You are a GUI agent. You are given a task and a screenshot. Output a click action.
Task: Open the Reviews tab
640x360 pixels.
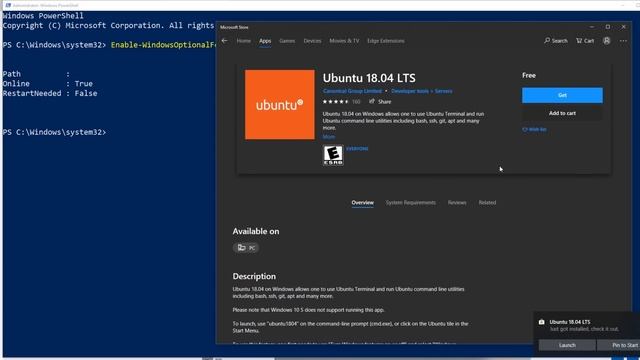click(457, 202)
